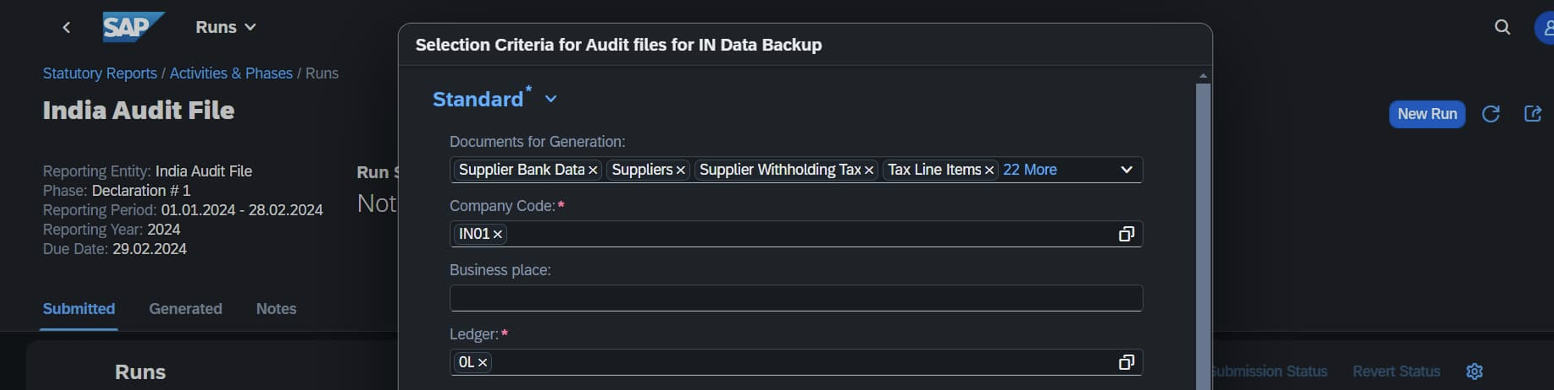The height and width of the screenshot is (390, 1554).
Task: Open the table settings gear icon
Action: pos(1474,371)
